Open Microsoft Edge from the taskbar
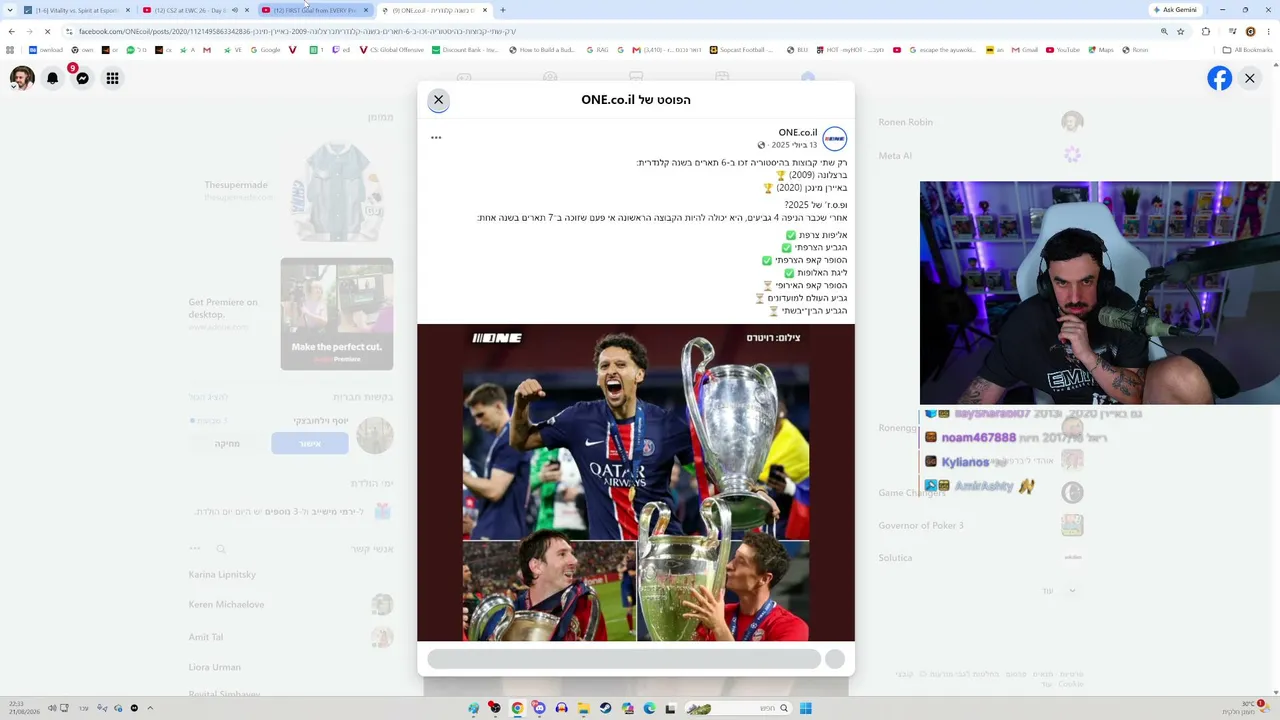The width and height of the screenshot is (1280, 720). point(649,708)
